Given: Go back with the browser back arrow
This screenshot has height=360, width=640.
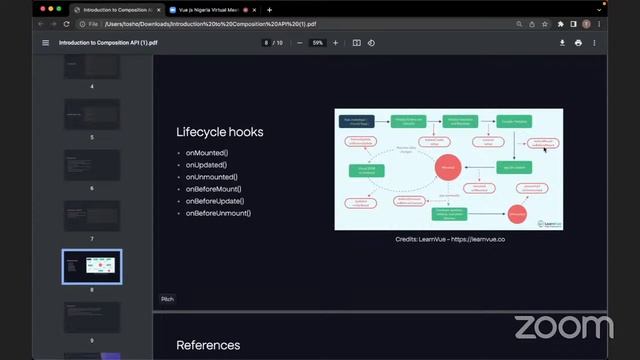Looking at the screenshot, I should pyautogui.click(x=41, y=24).
